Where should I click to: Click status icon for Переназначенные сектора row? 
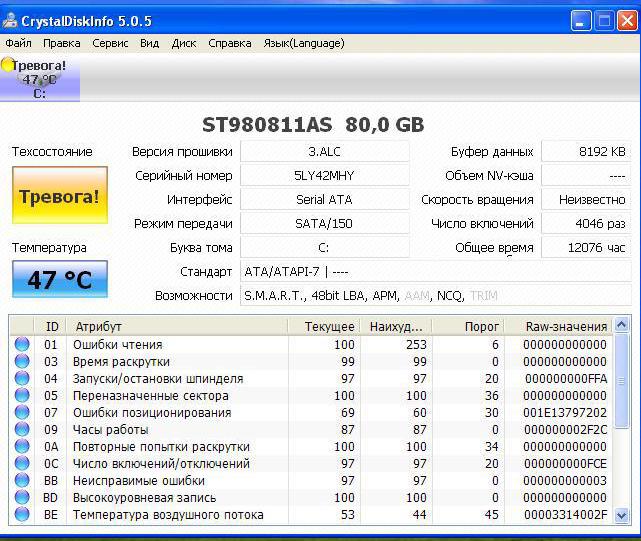point(22,395)
